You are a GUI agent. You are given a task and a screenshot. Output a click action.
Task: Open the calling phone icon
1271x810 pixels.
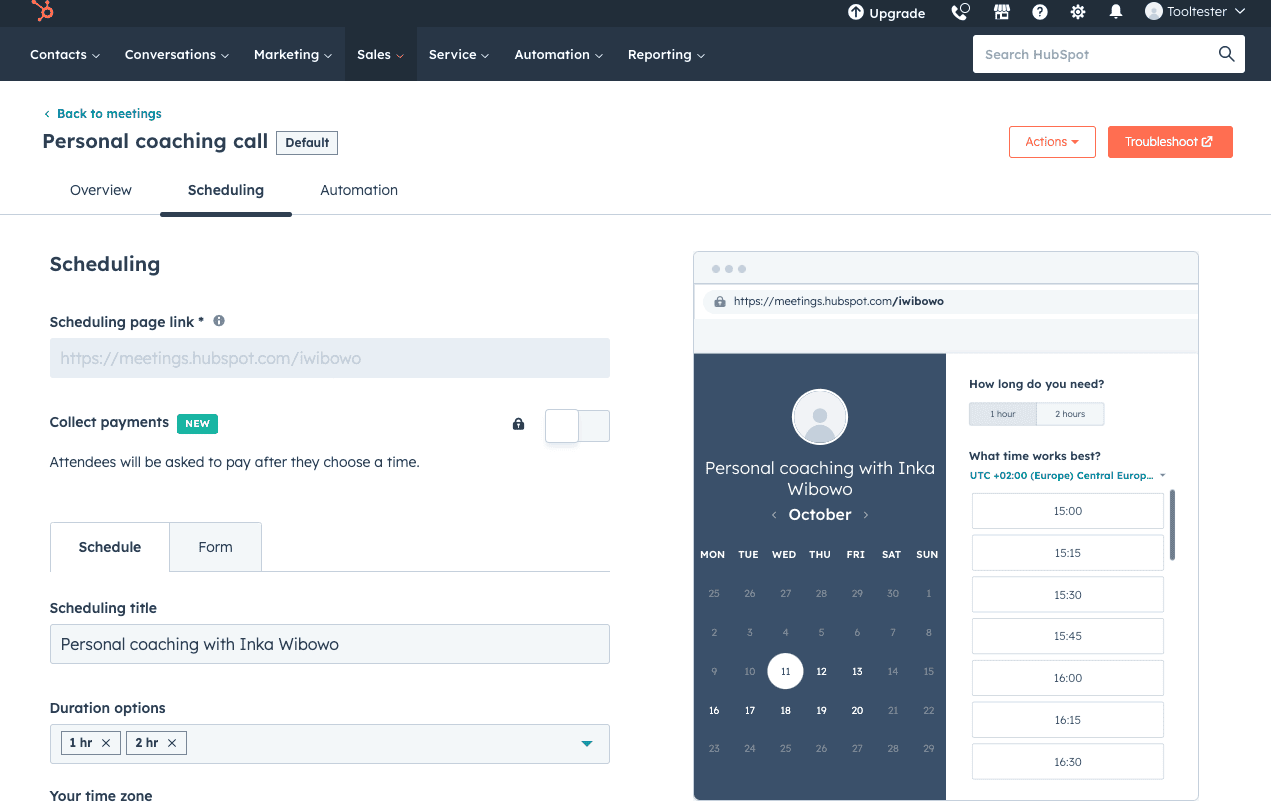click(960, 12)
